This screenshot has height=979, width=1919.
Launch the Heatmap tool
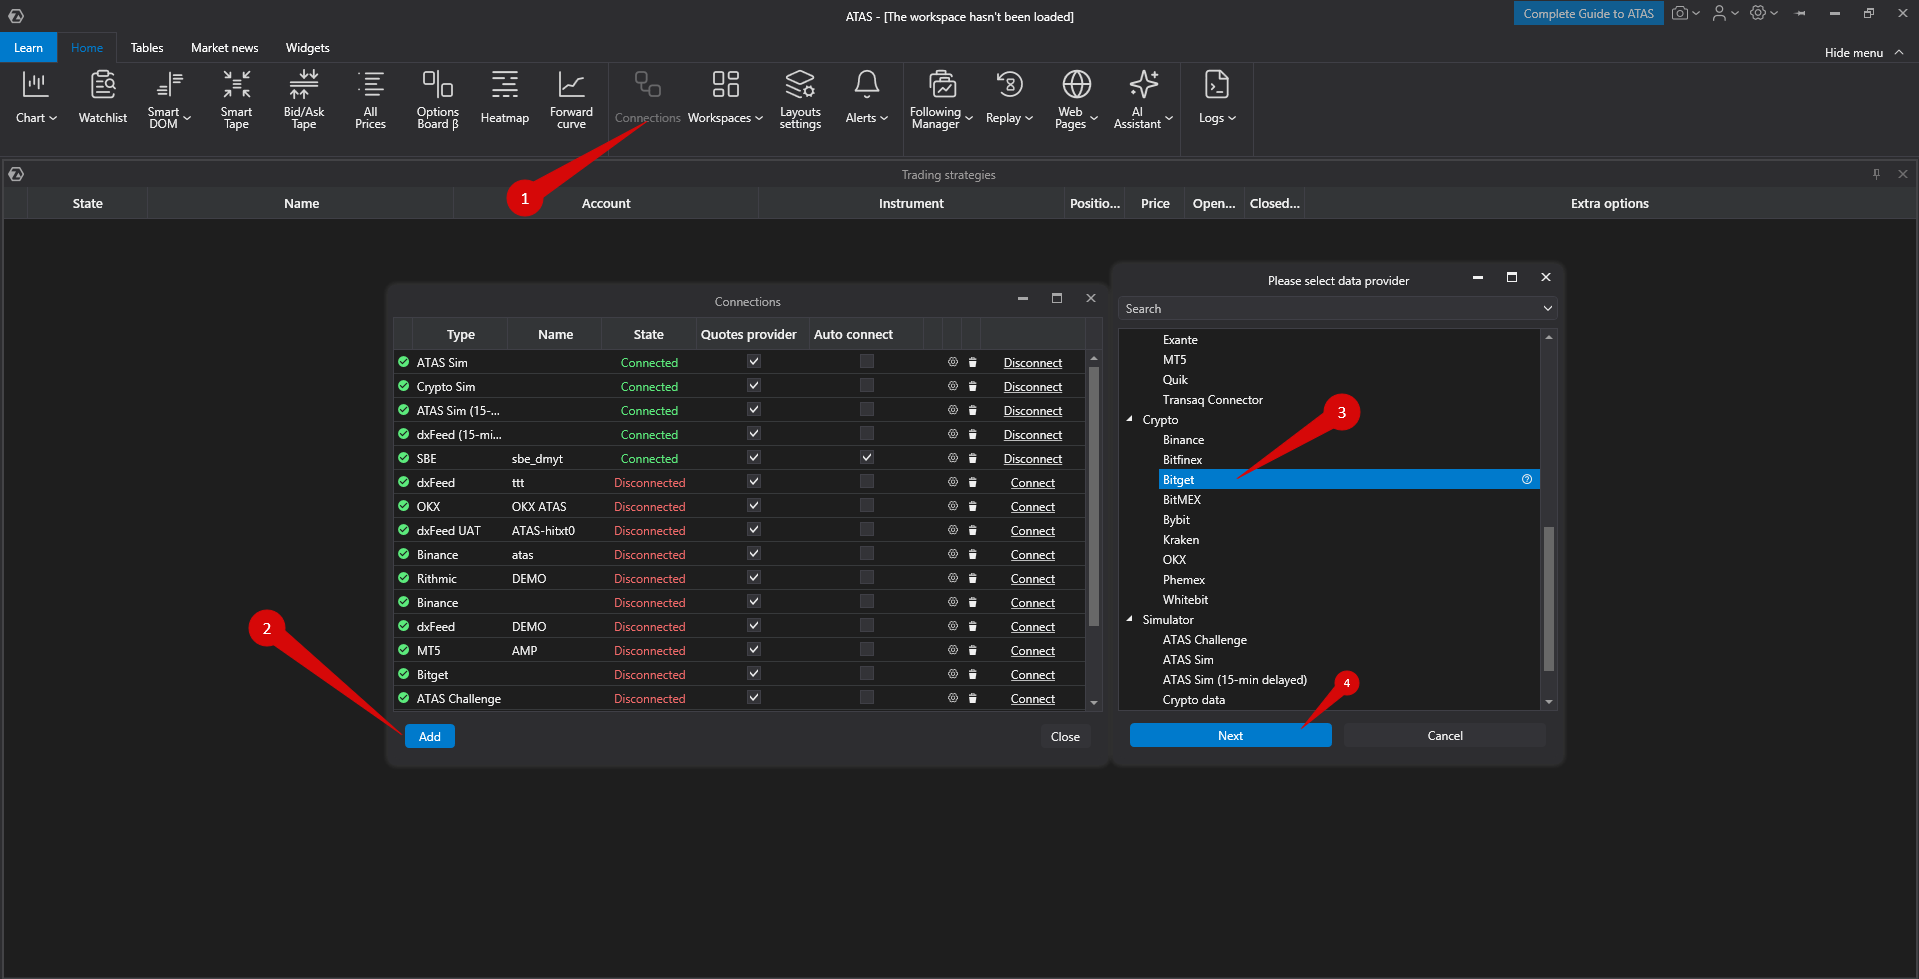click(505, 98)
